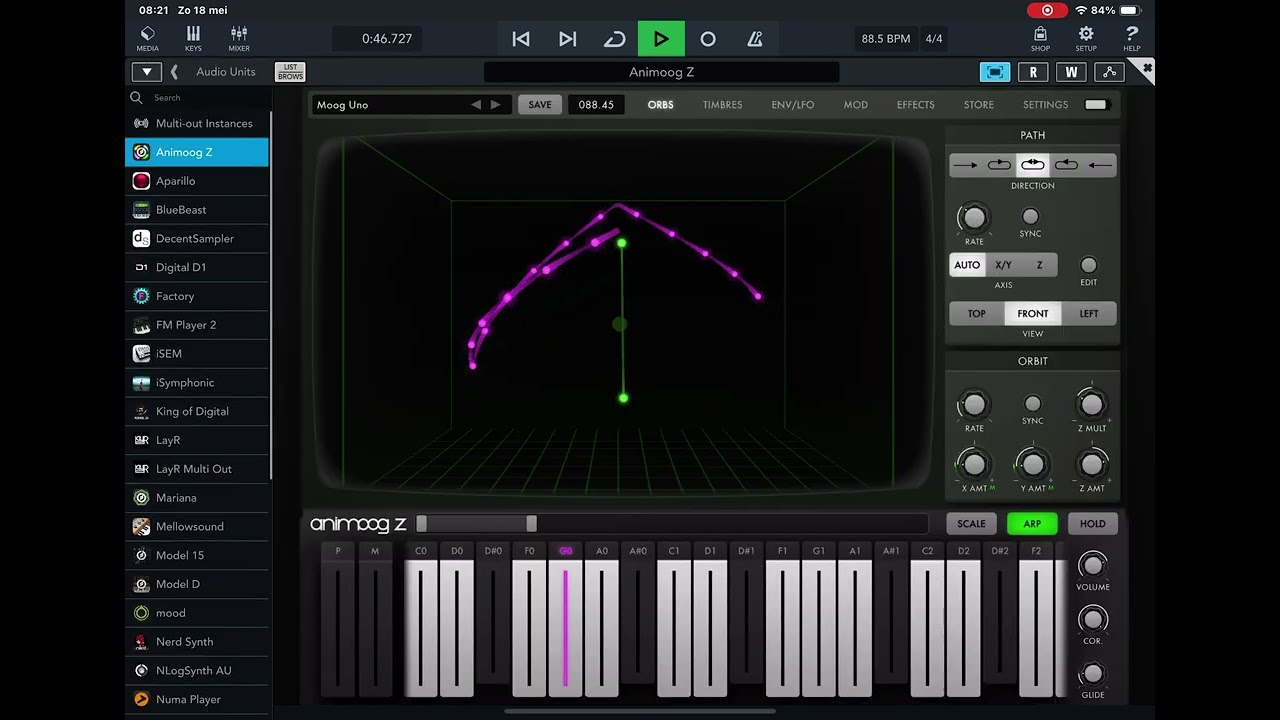
Task: Open the SCALE selector
Action: tap(971, 524)
